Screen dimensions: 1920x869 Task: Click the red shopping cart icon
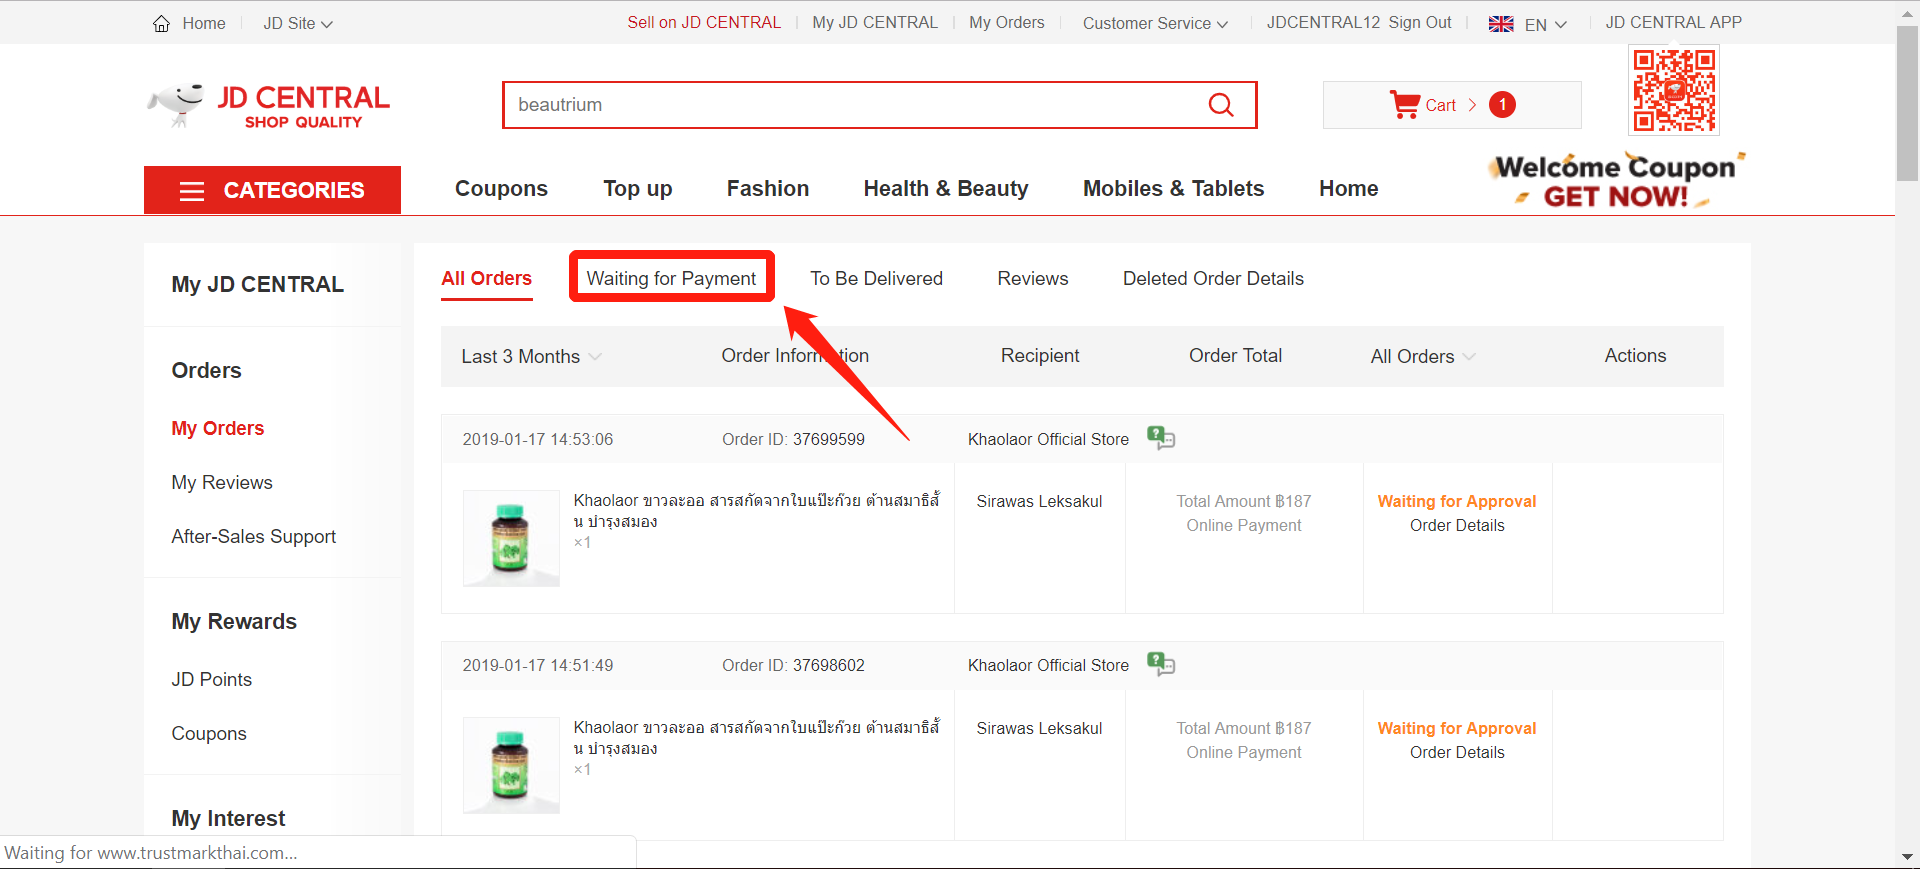click(x=1404, y=105)
